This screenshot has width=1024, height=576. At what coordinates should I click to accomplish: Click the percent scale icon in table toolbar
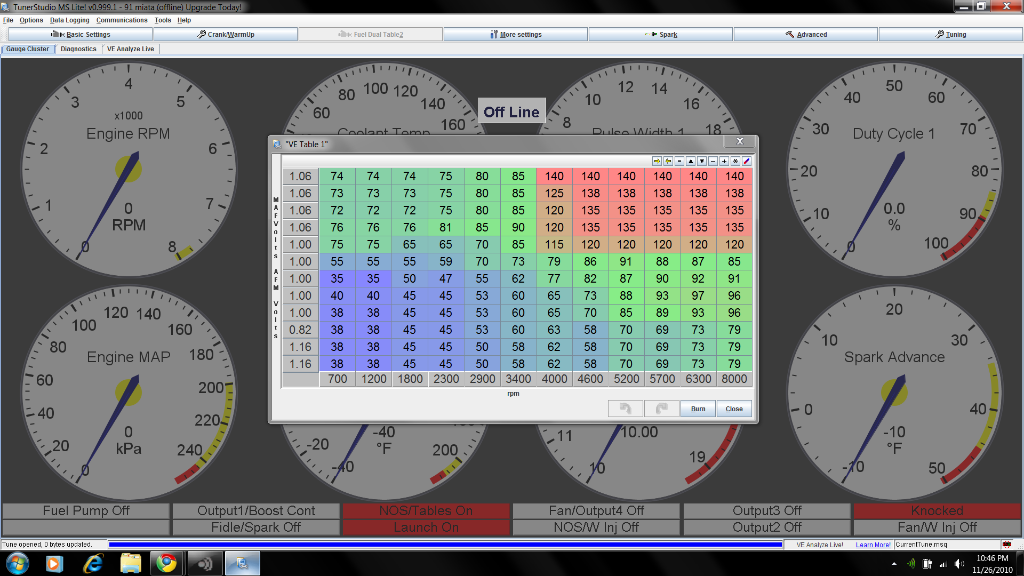pos(735,161)
